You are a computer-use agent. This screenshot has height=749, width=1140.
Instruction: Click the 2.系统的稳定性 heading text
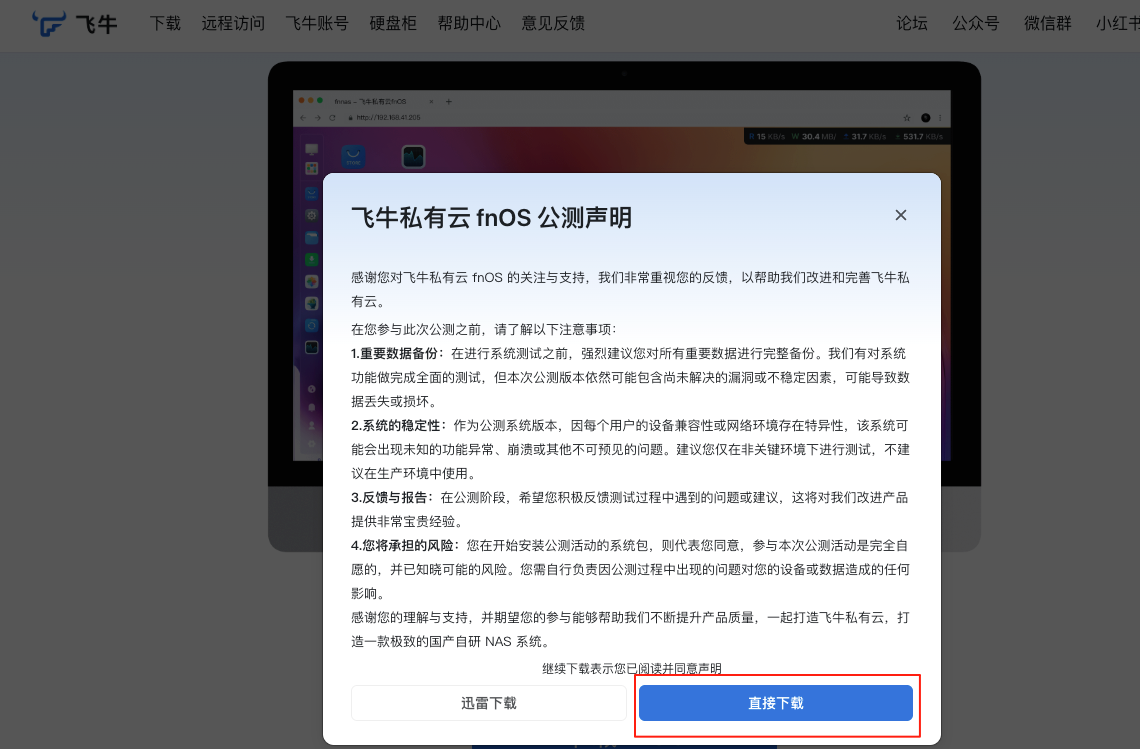(400, 425)
